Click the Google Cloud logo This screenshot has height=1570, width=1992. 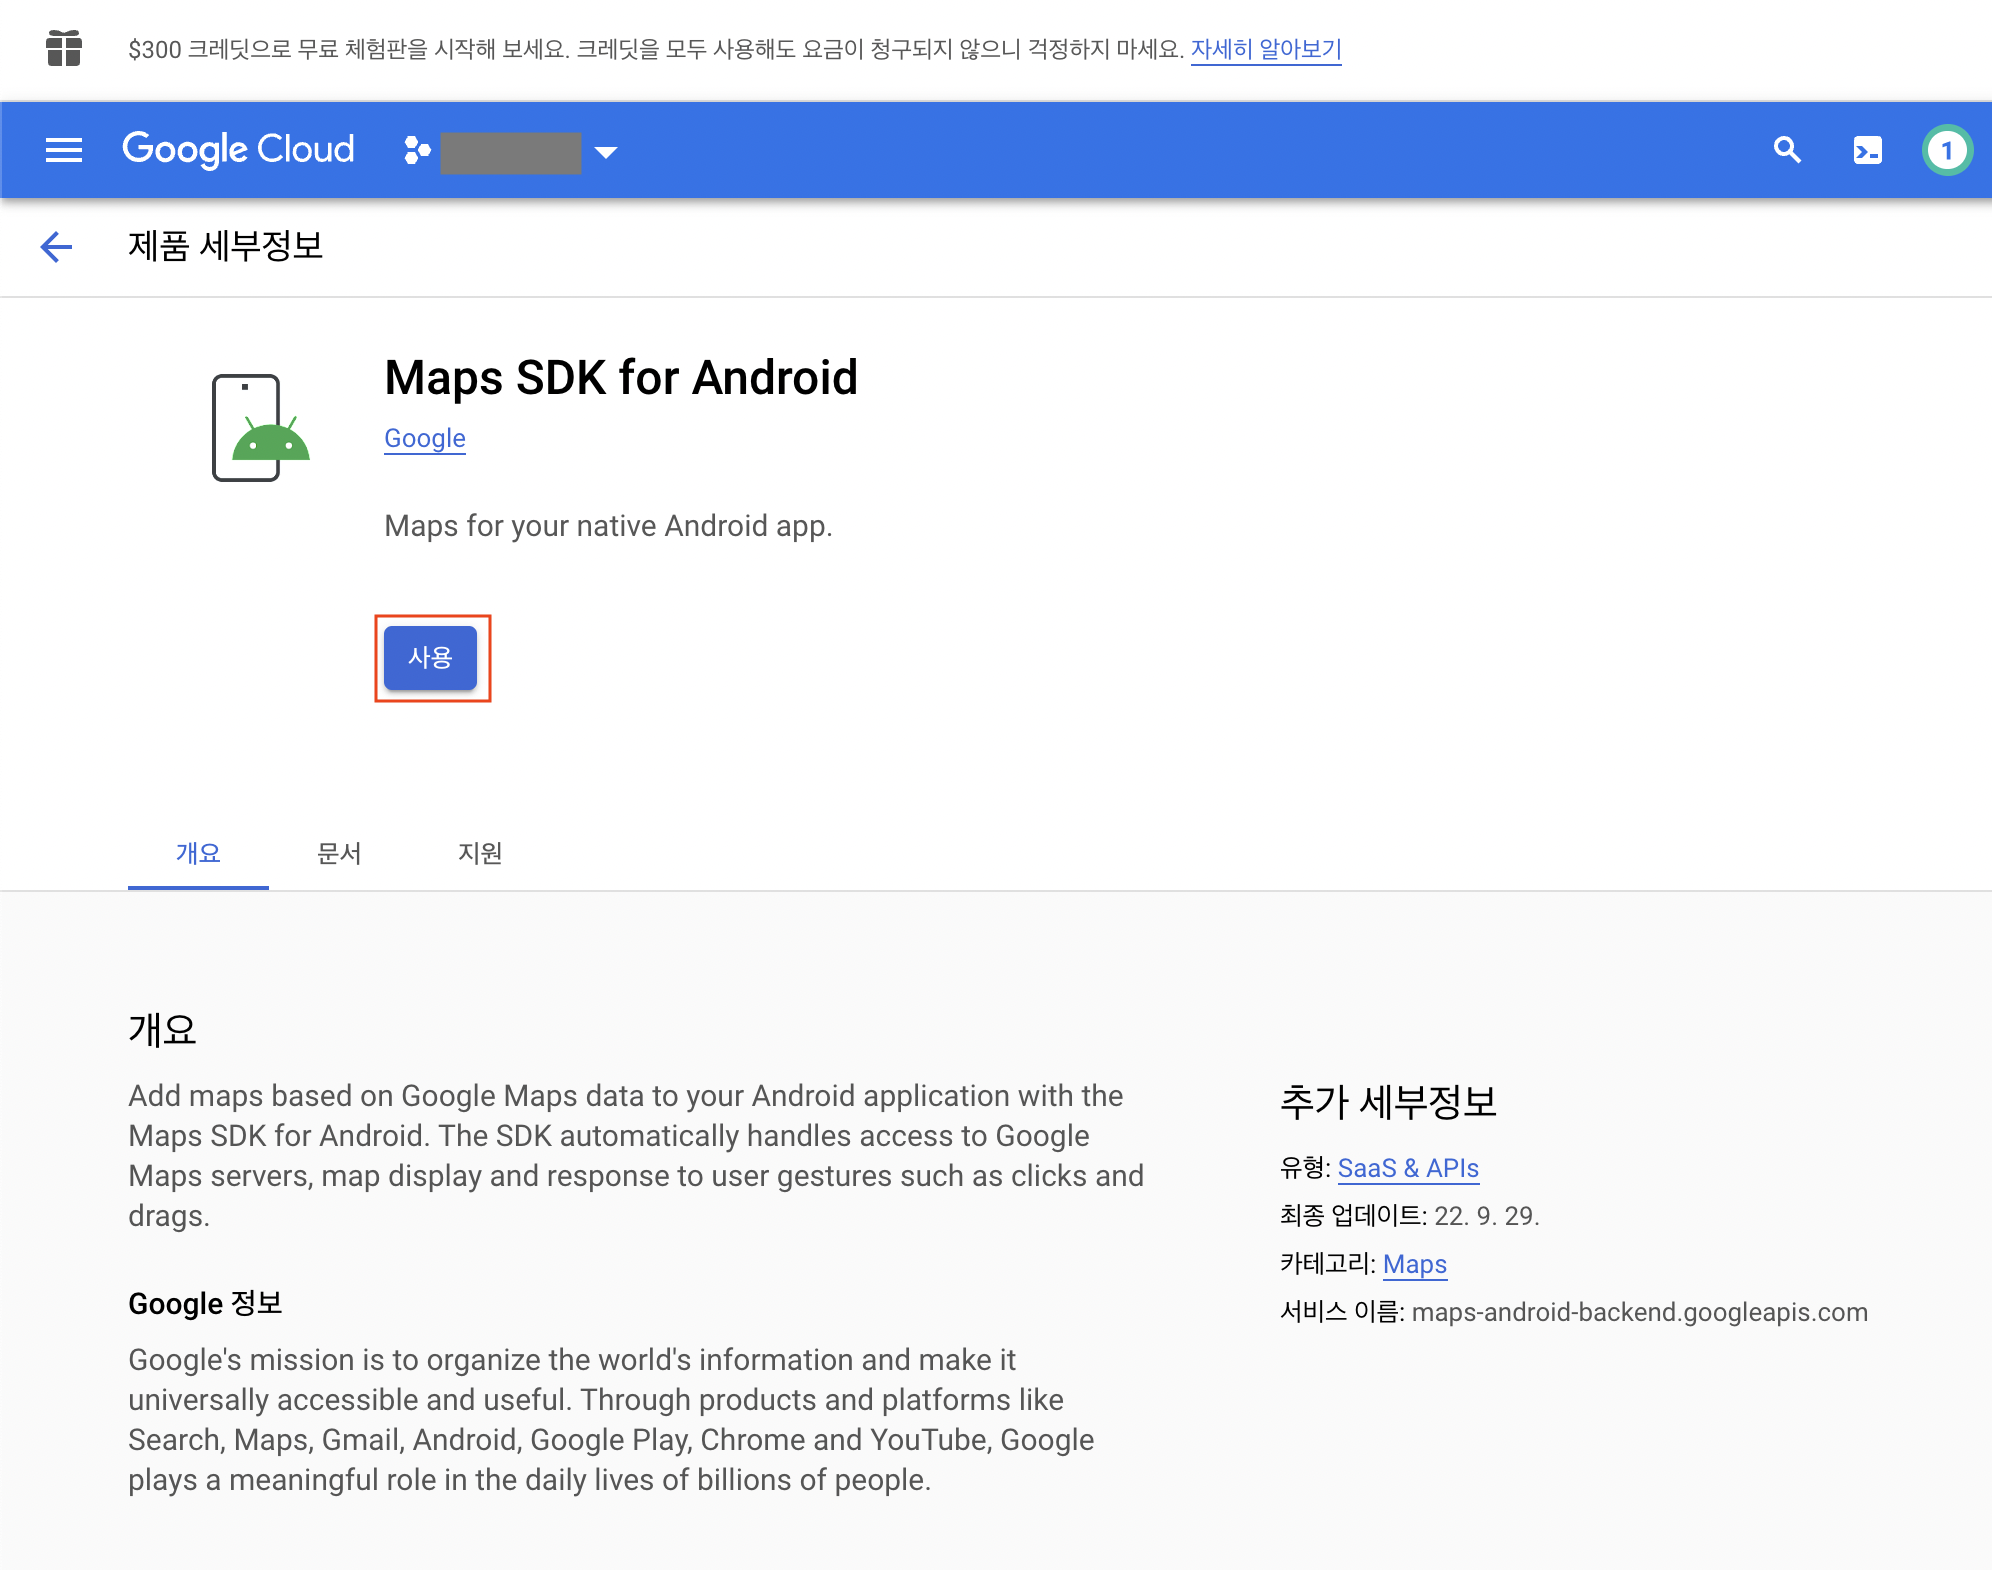tap(238, 150)
